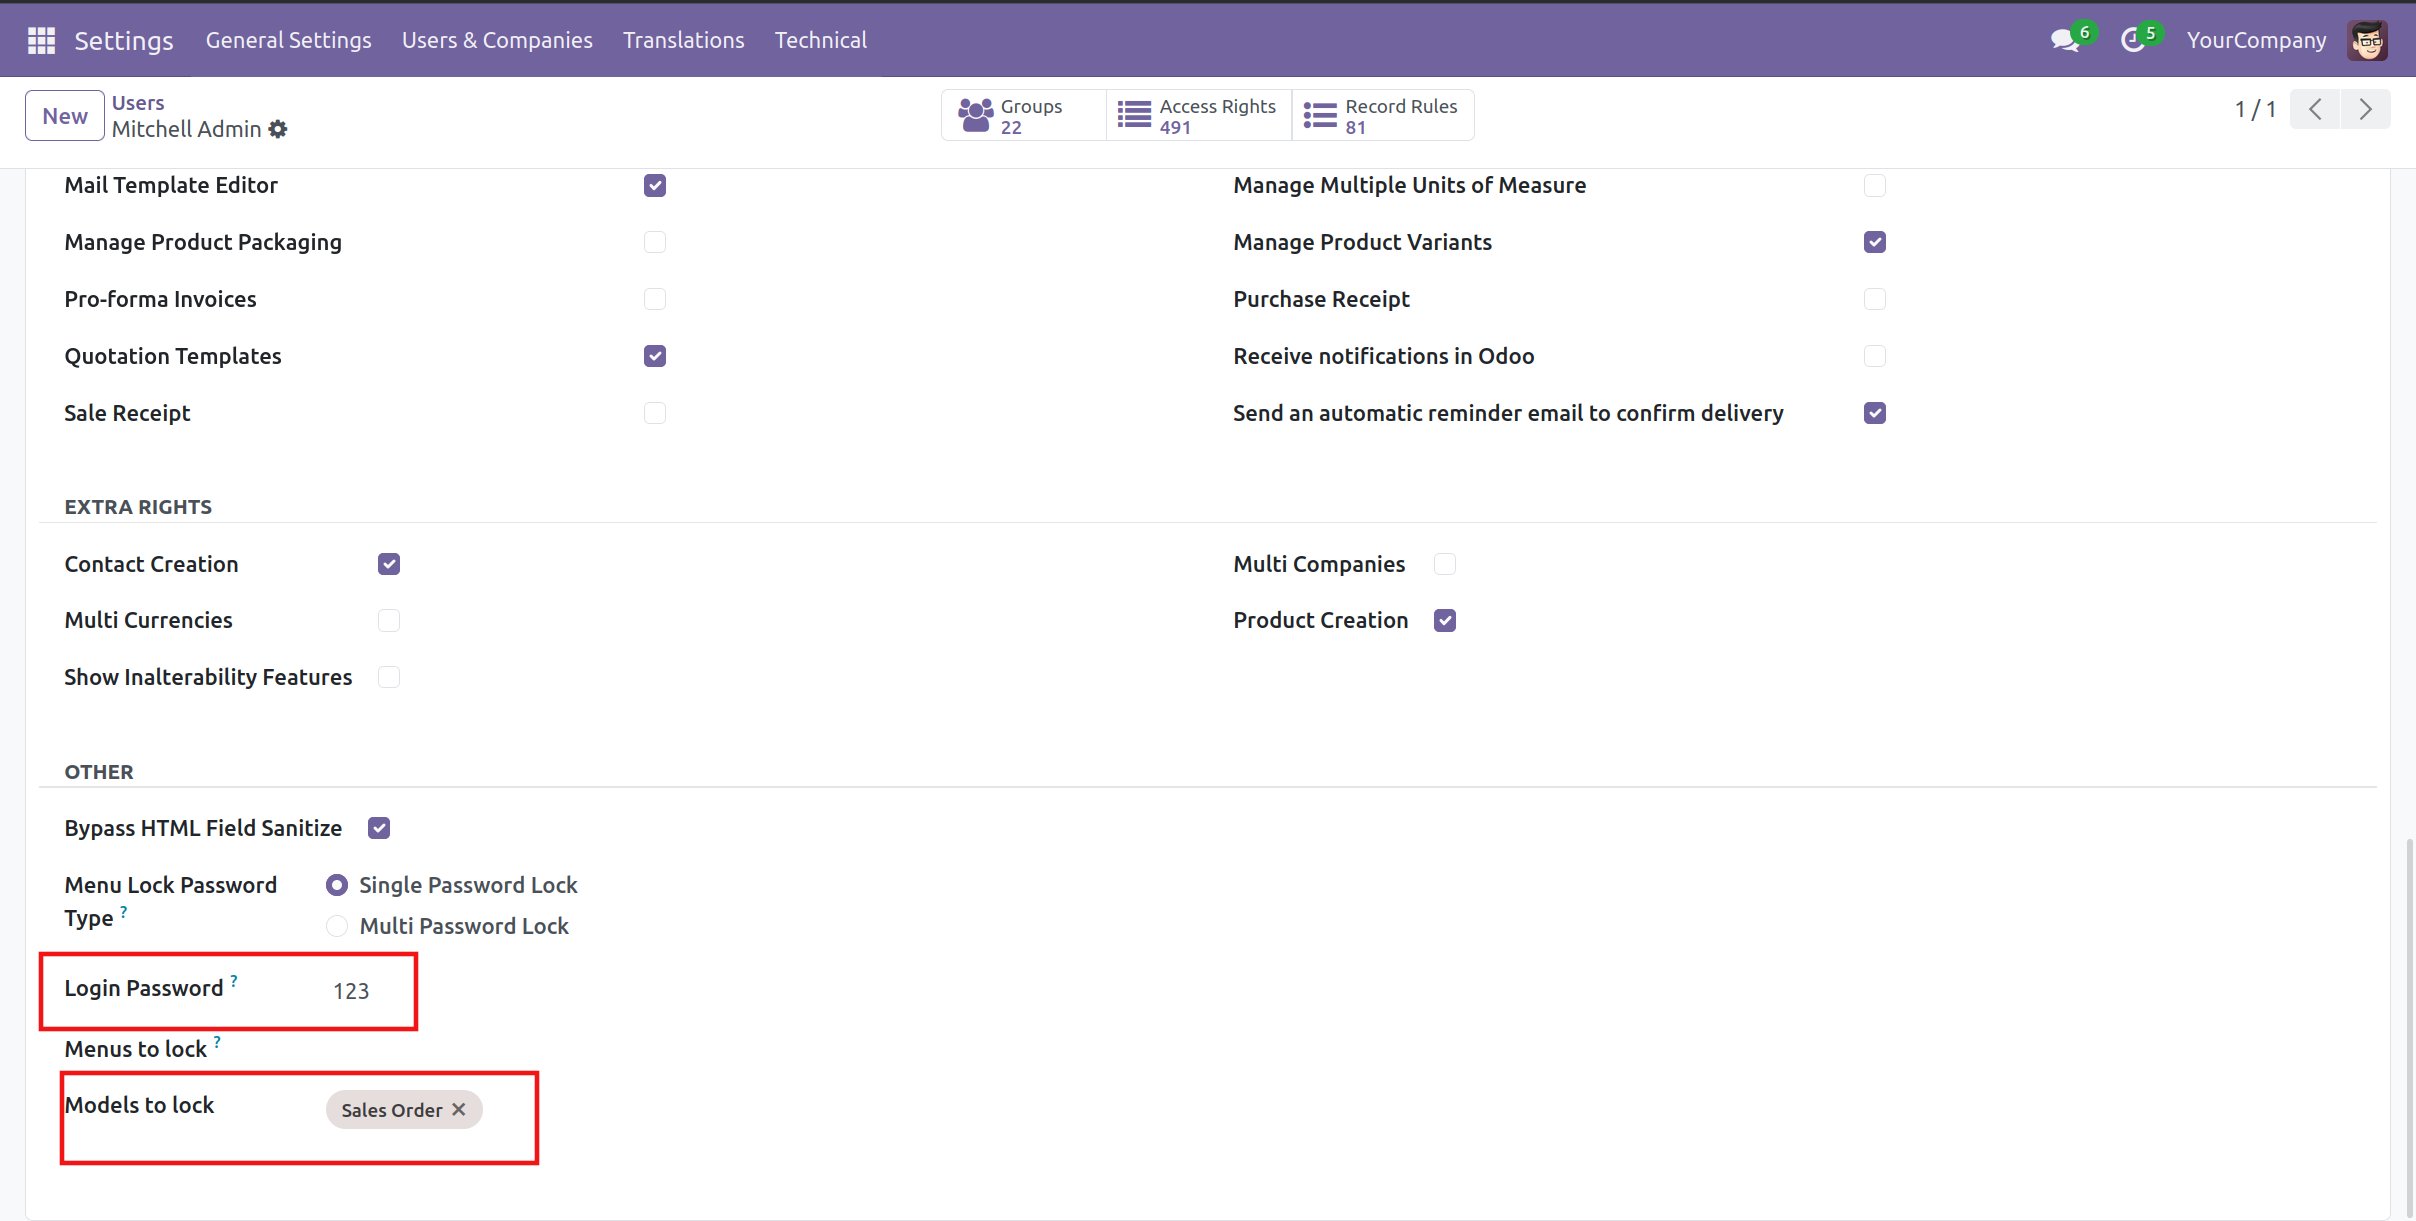Viewport: 2416px width, 1221px height.
Task: Open the General Settings menu
Action: 288,40
